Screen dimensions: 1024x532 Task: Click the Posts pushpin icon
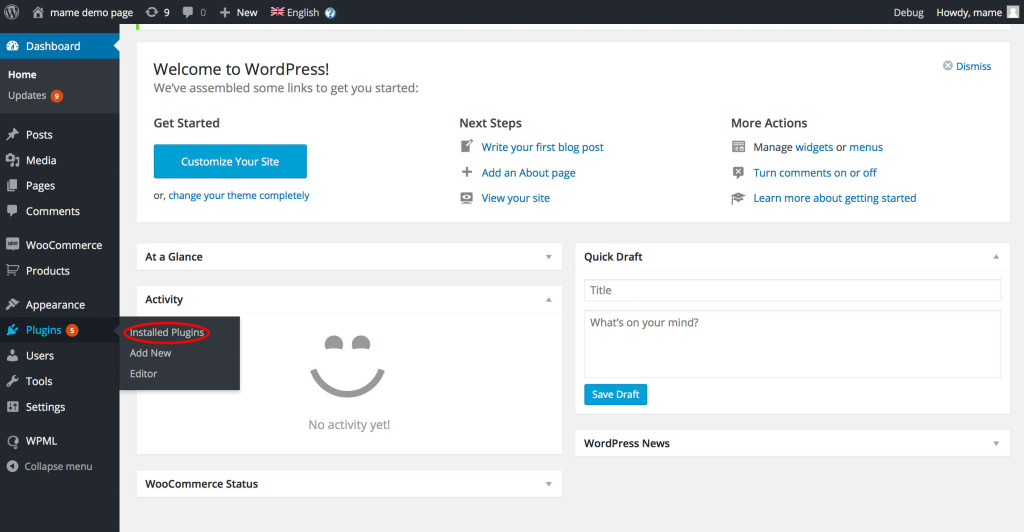[12, 134]
